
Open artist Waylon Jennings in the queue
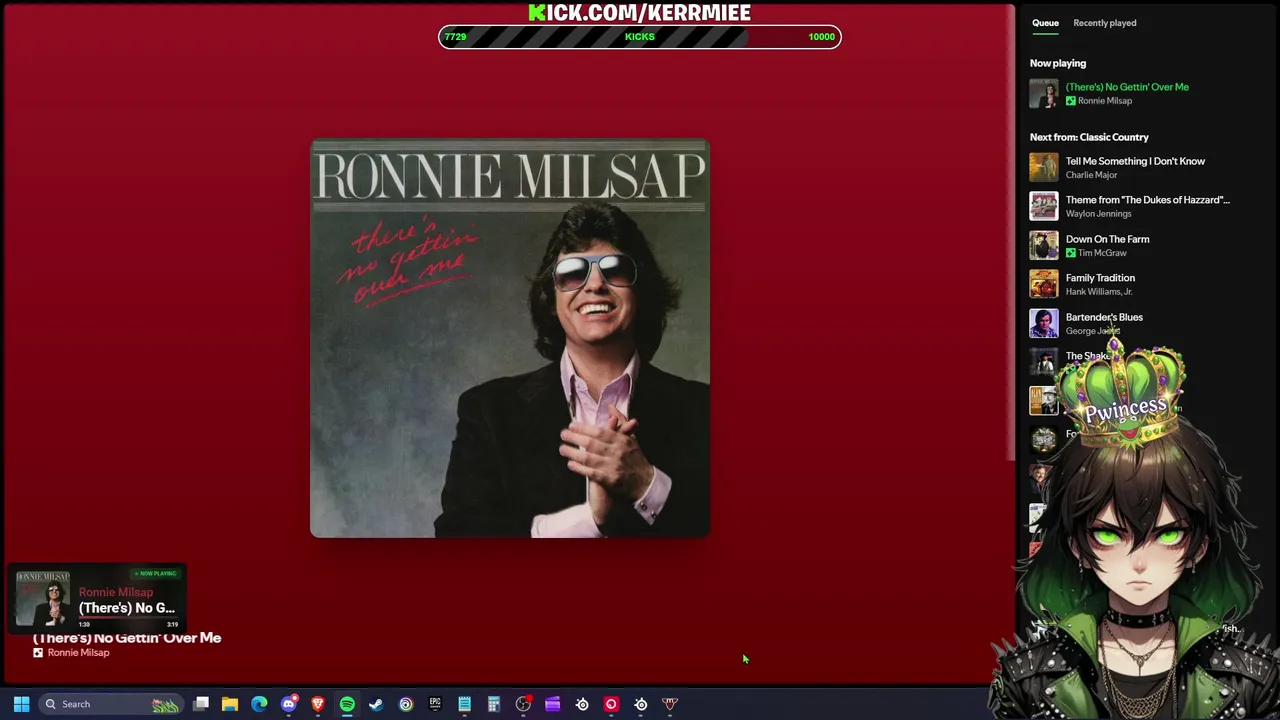[1098, 214]
